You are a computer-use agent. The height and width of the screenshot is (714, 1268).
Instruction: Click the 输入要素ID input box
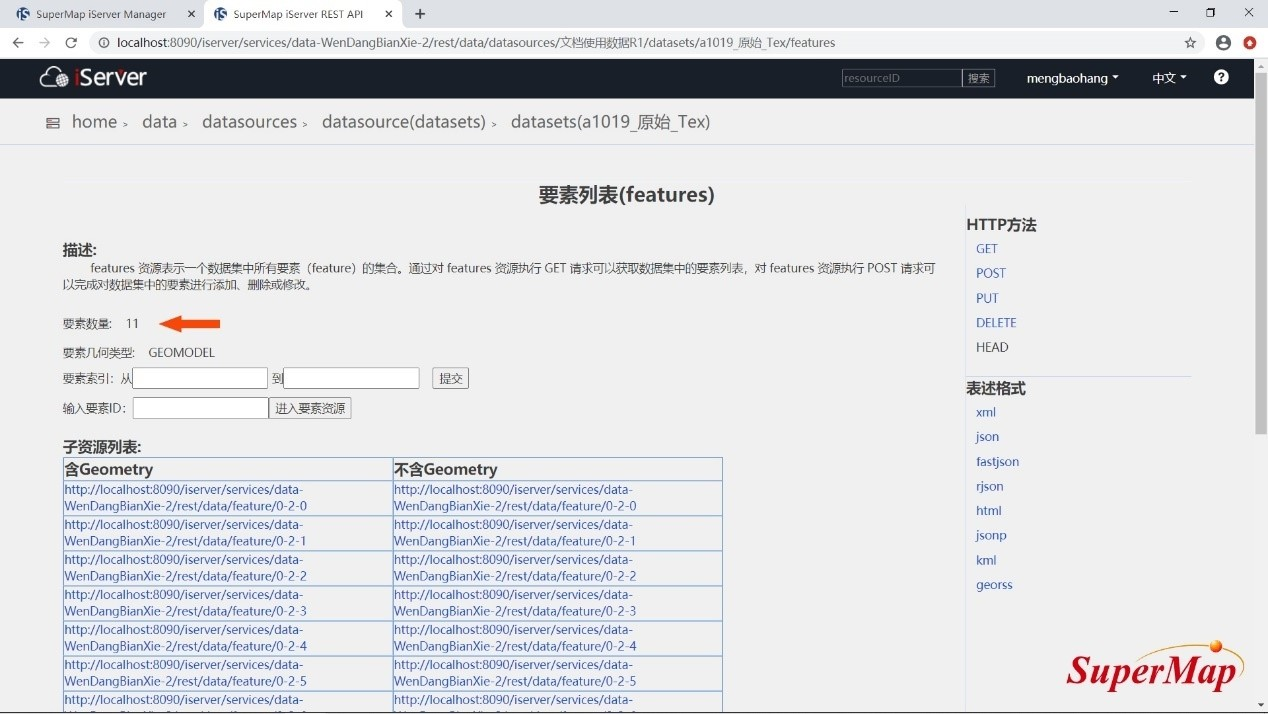coord(200,408)
